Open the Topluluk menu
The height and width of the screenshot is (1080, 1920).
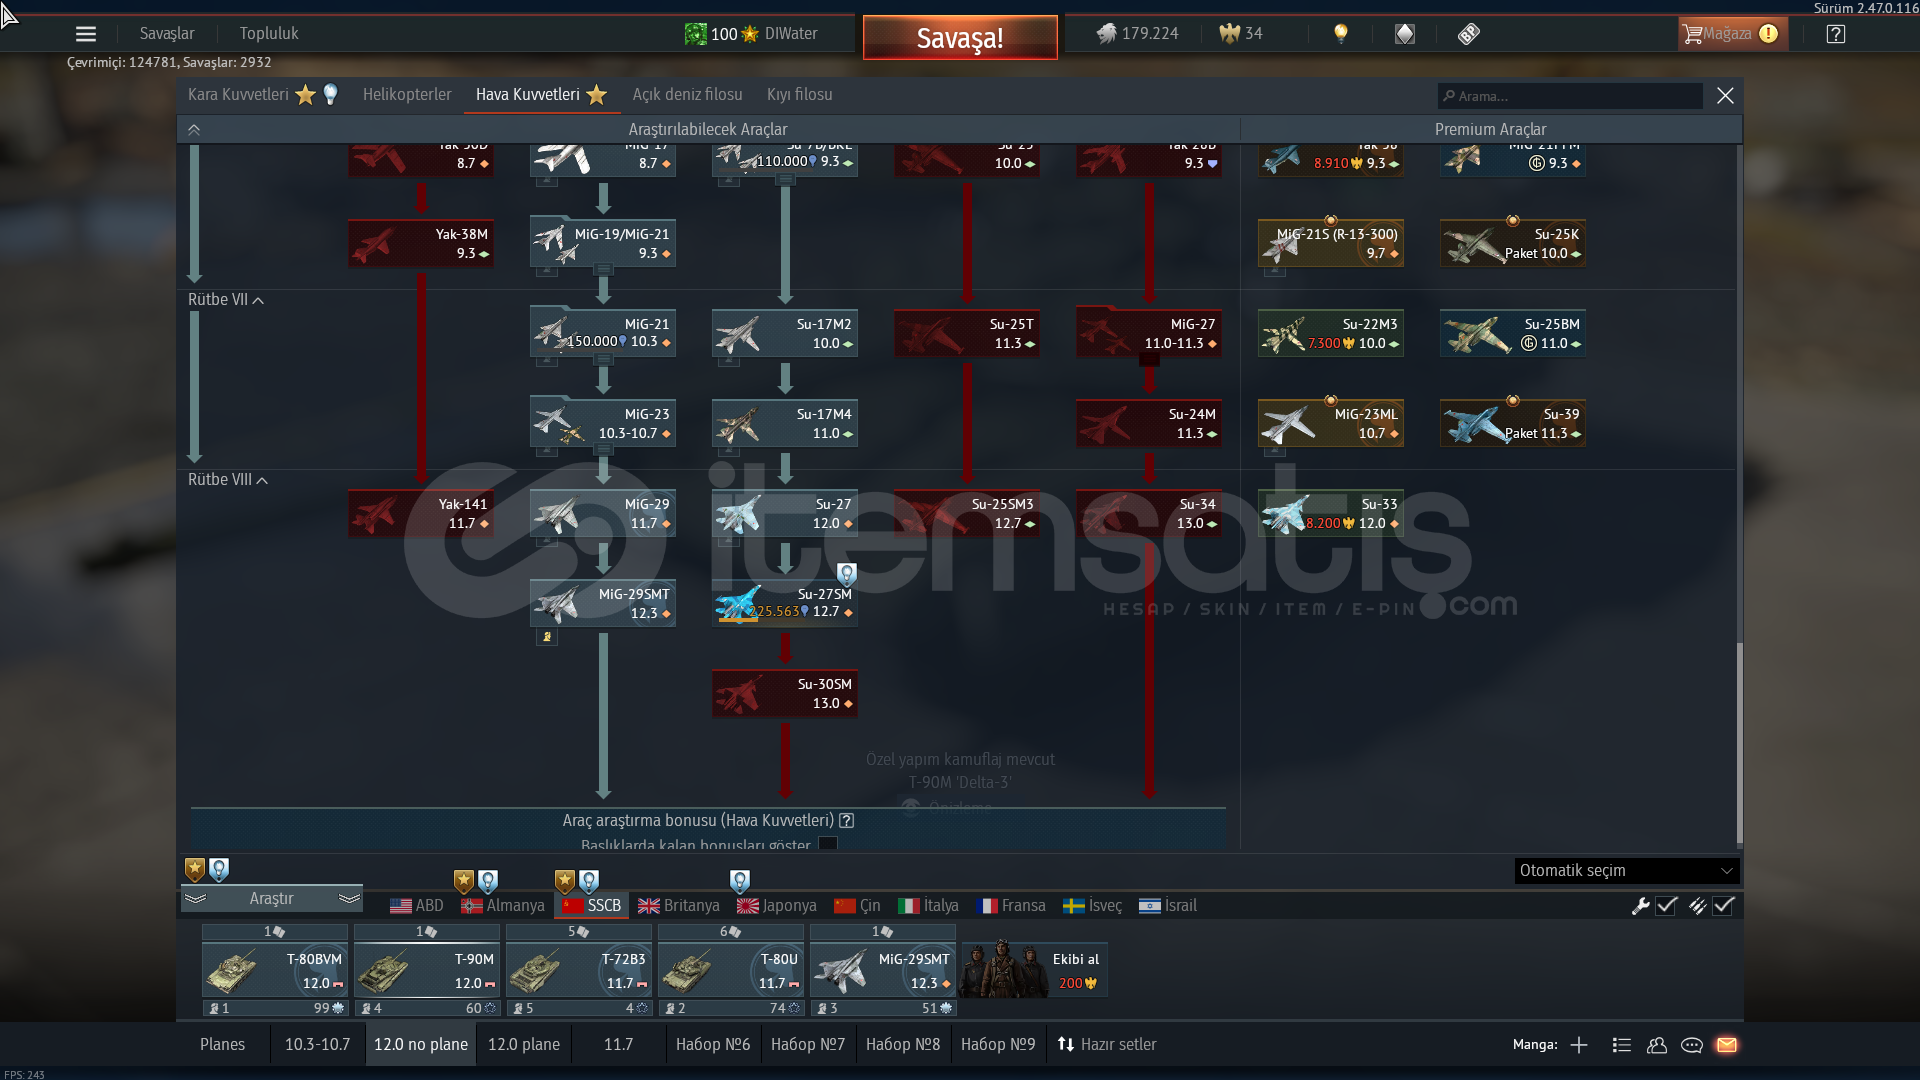coord(269,34)
